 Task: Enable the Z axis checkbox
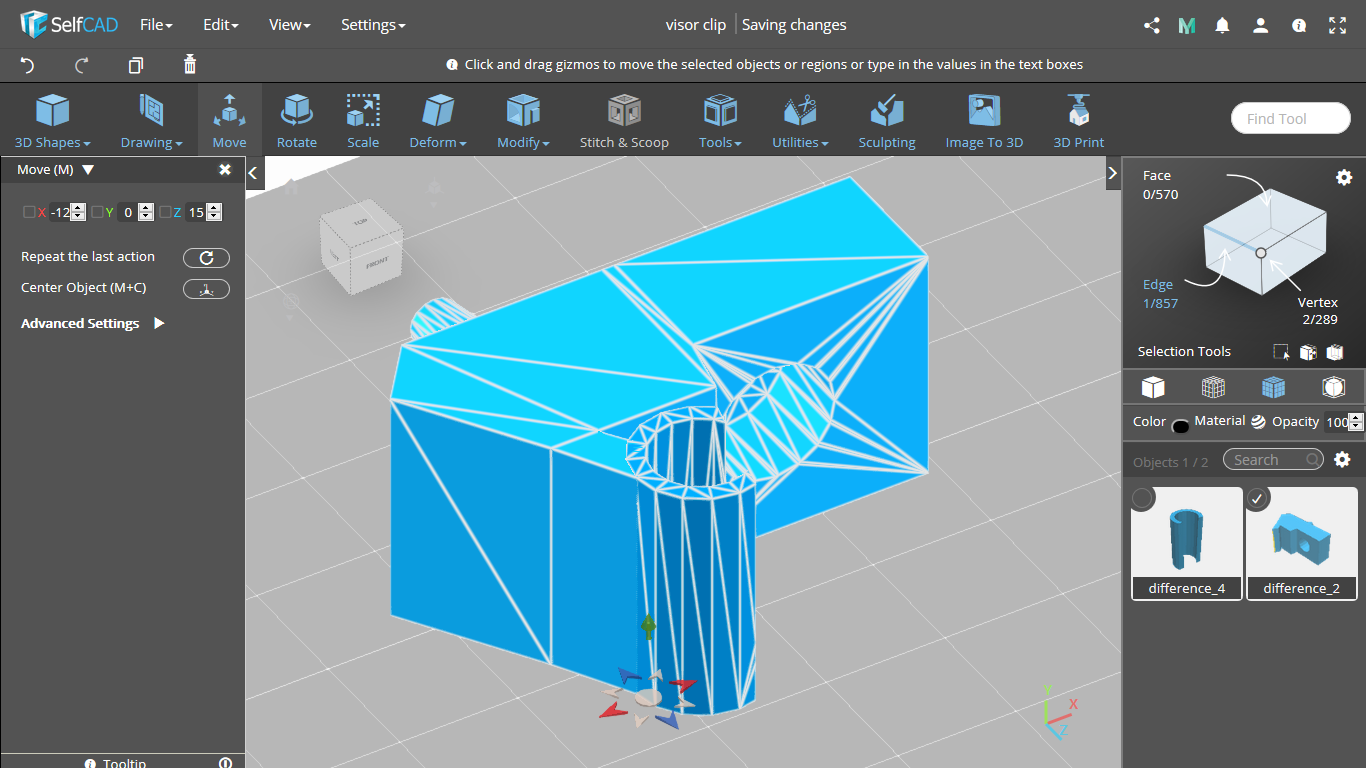[165, 212]
